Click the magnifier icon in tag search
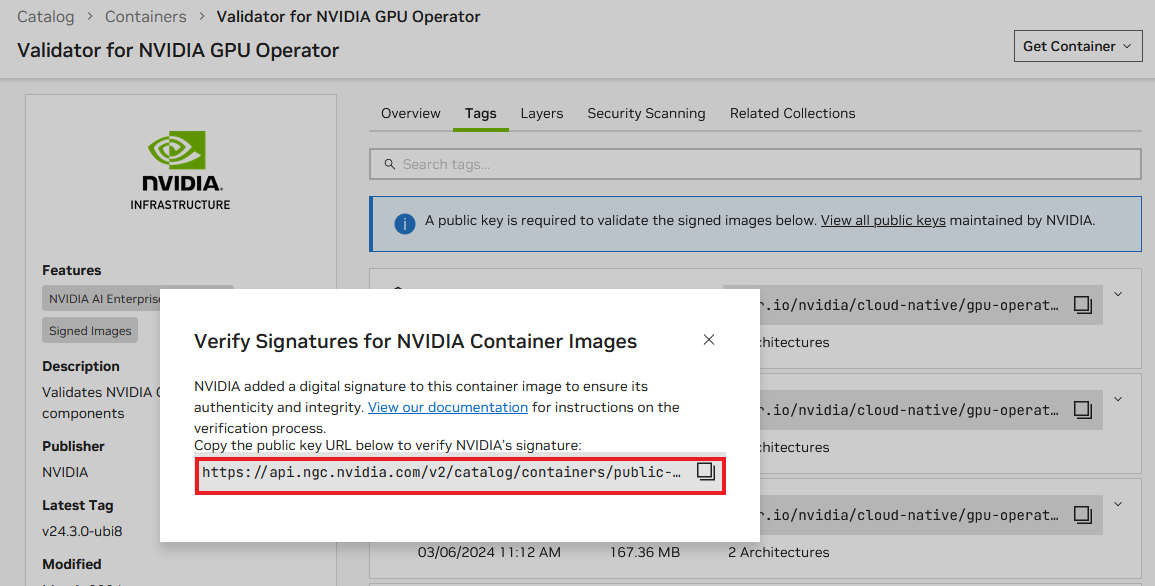The height and width of the screenshot is (586, 1155). coord(387,164)
